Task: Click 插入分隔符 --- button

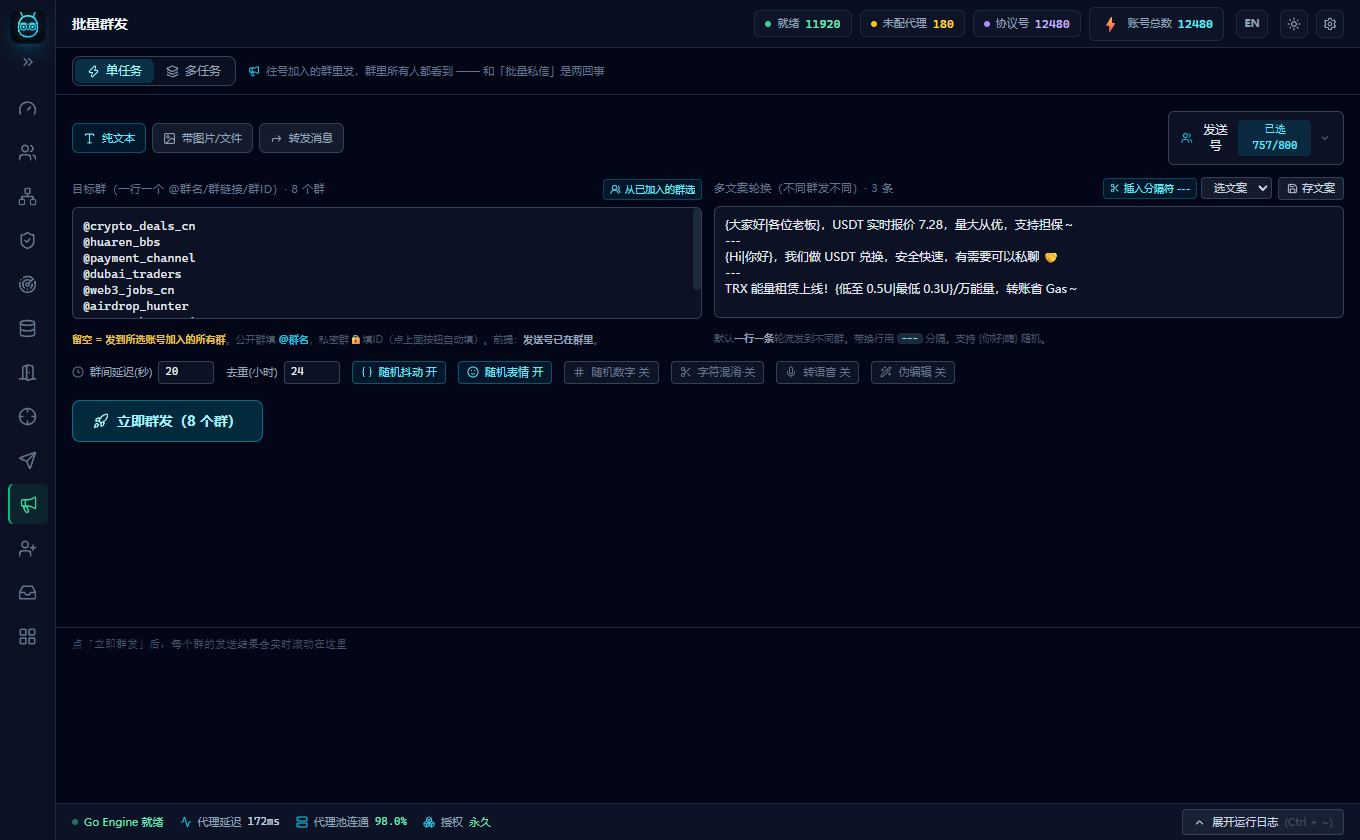Action: [x=1150, y=188]
